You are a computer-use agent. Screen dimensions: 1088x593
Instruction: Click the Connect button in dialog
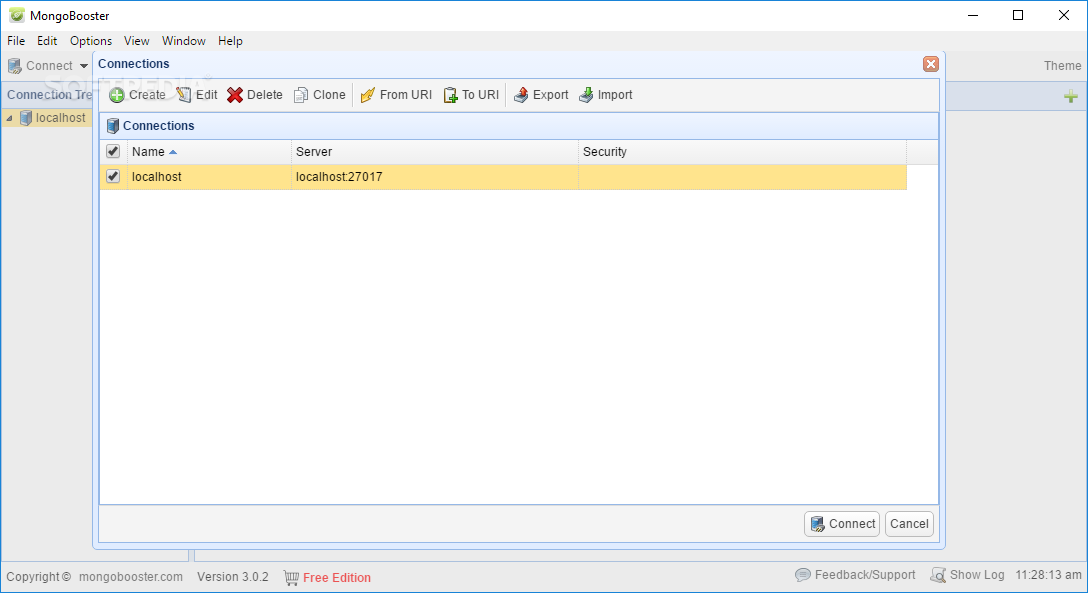click(842, 524)
